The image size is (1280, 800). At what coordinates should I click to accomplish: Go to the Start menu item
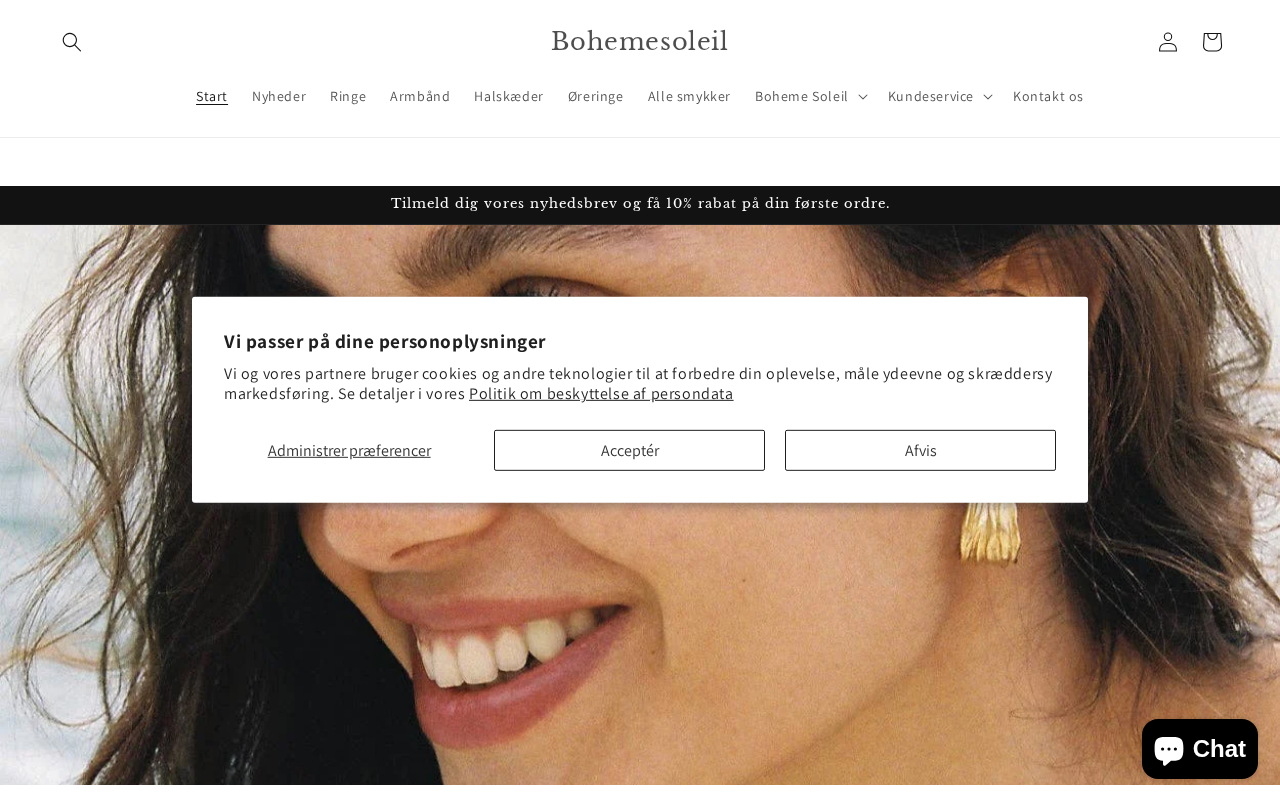pyautogui.click(x=212, y=96)
